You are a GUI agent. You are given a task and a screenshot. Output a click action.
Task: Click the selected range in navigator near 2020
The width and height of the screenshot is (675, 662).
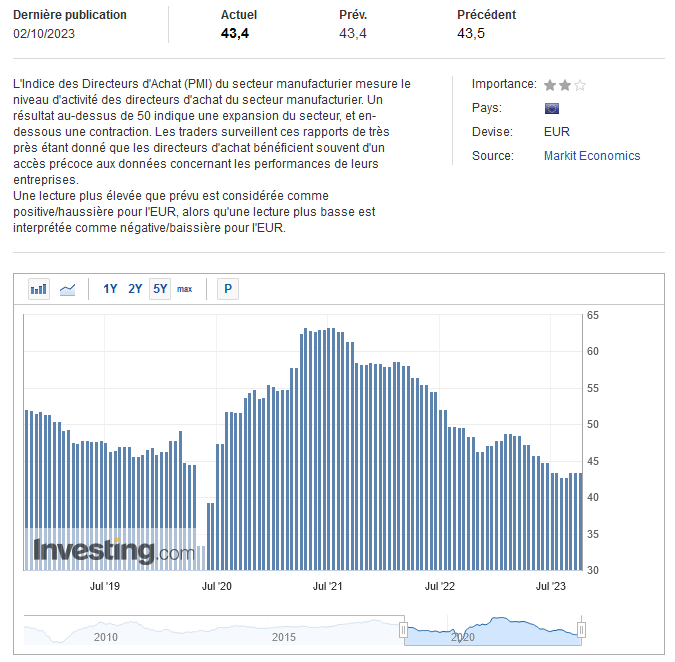pos(490,631)
